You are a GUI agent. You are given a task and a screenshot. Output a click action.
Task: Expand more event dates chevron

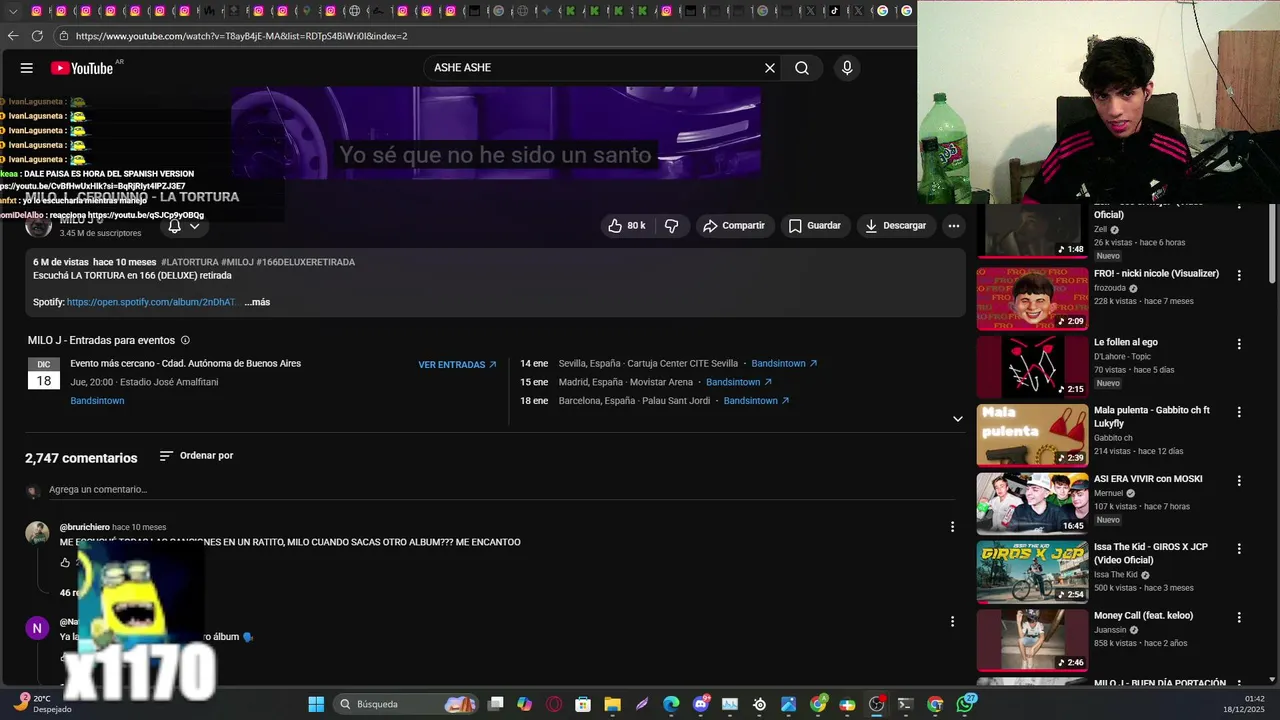(957, 419)
